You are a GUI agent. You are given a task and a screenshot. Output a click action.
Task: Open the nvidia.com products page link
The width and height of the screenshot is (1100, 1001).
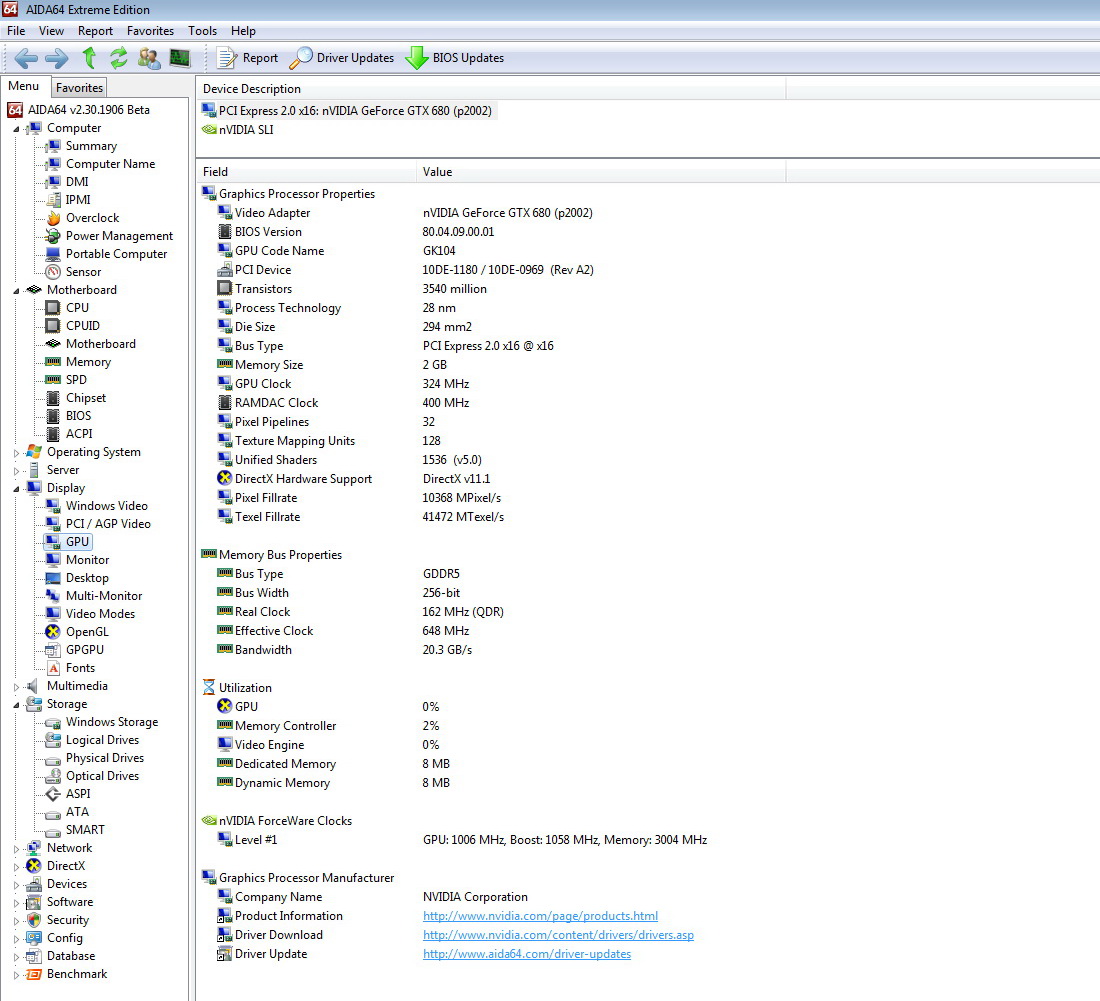[540, 916]
